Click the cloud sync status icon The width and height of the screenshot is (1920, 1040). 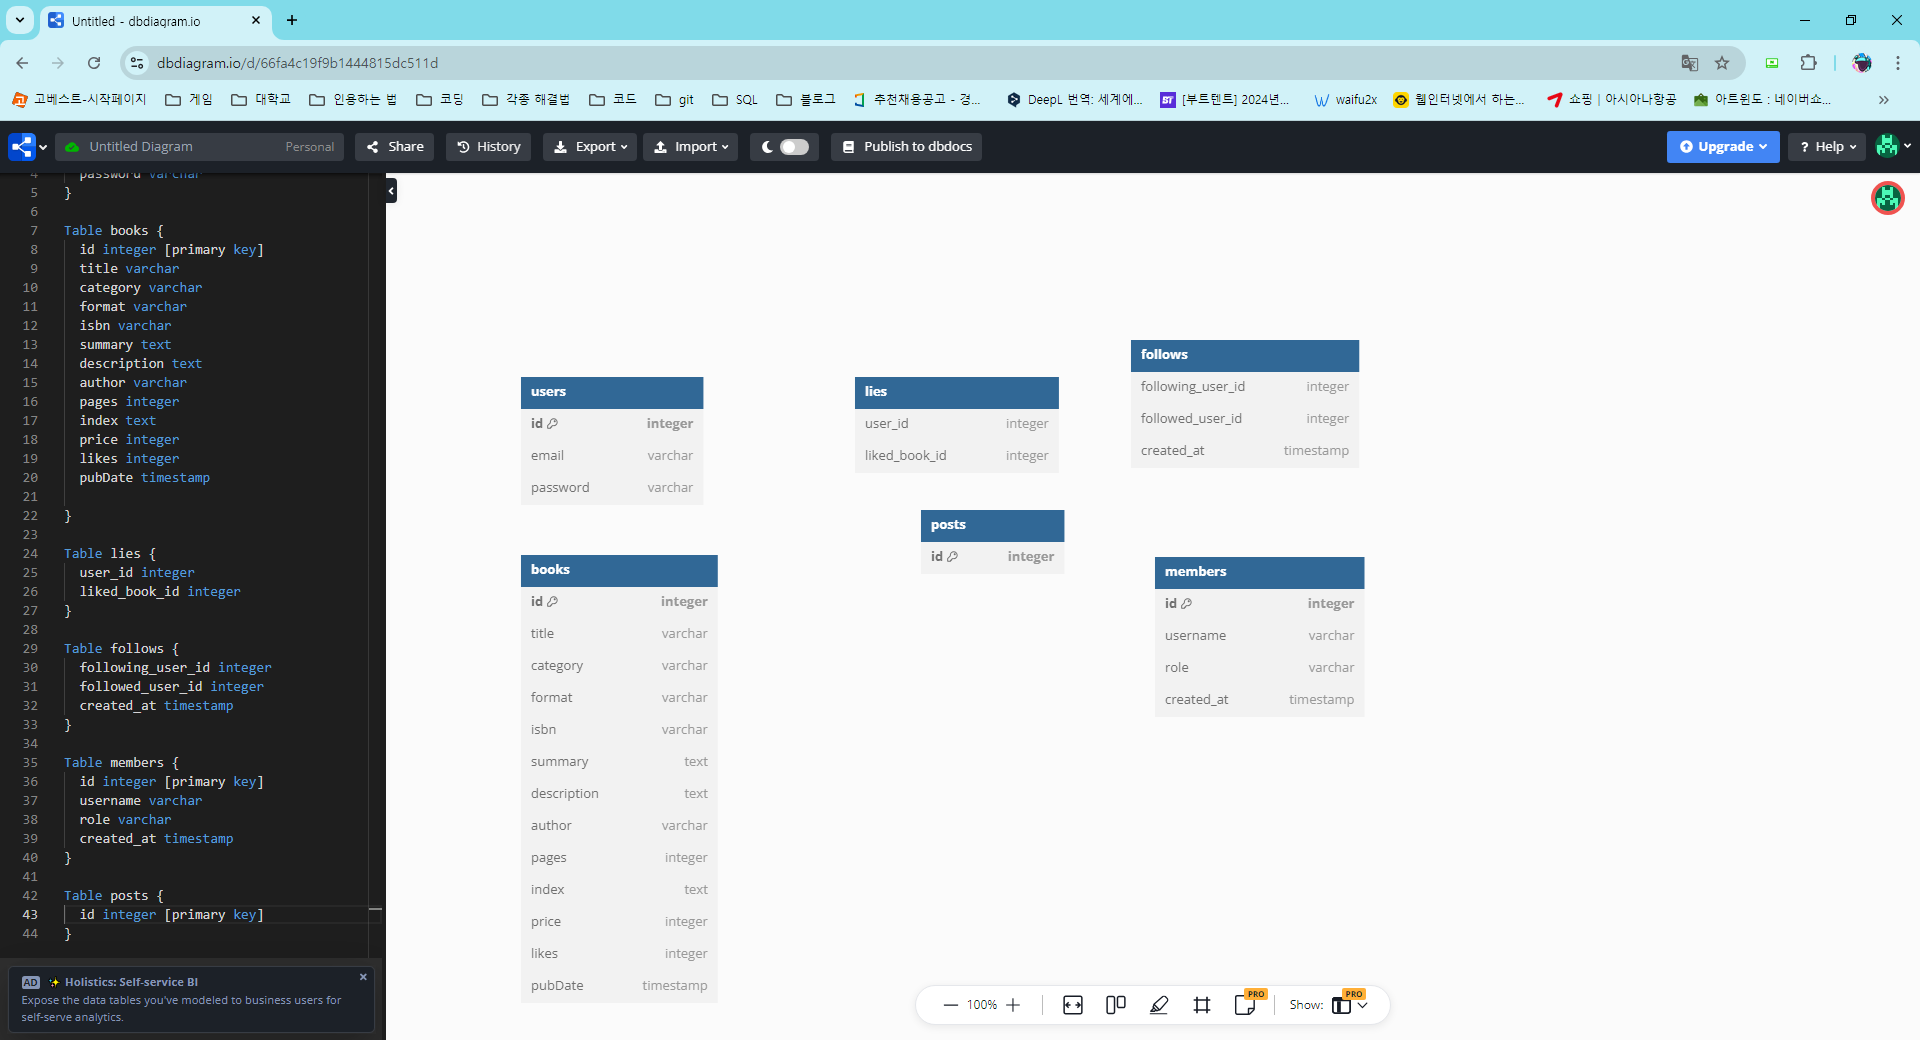tap(72, 147)
